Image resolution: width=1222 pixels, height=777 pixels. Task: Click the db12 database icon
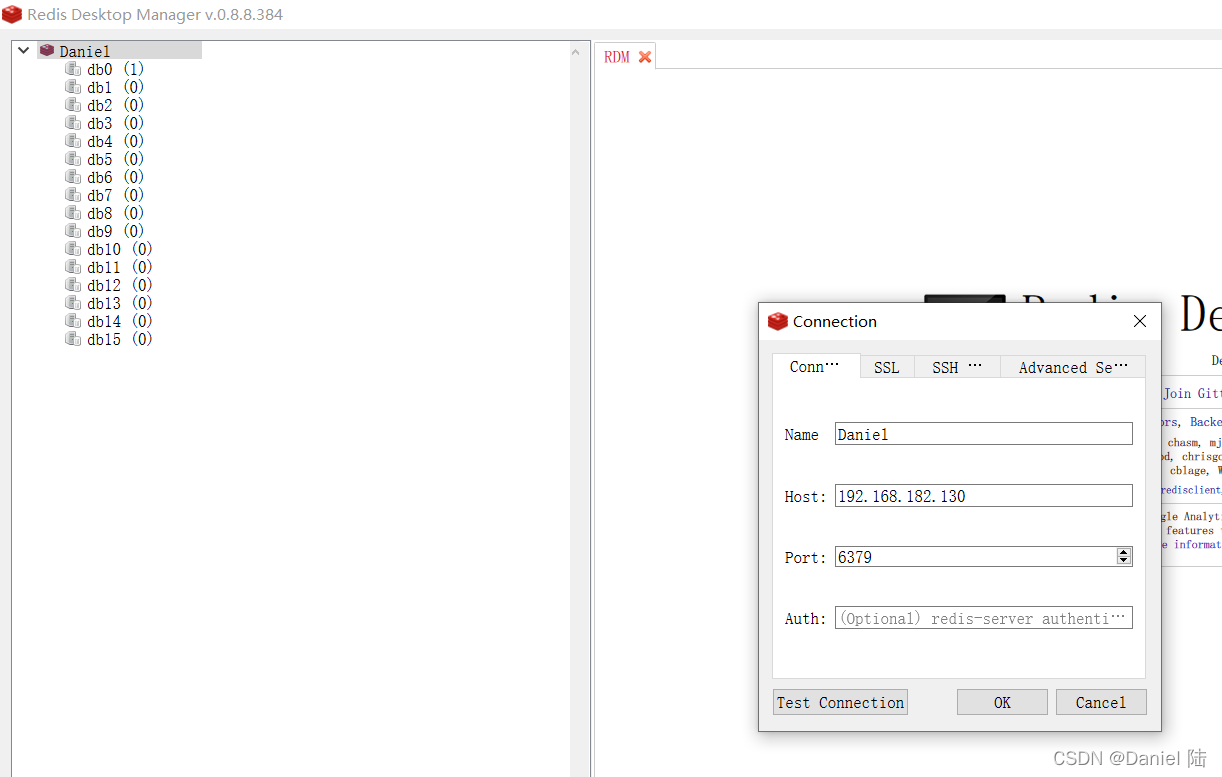(x=73, y=285)
